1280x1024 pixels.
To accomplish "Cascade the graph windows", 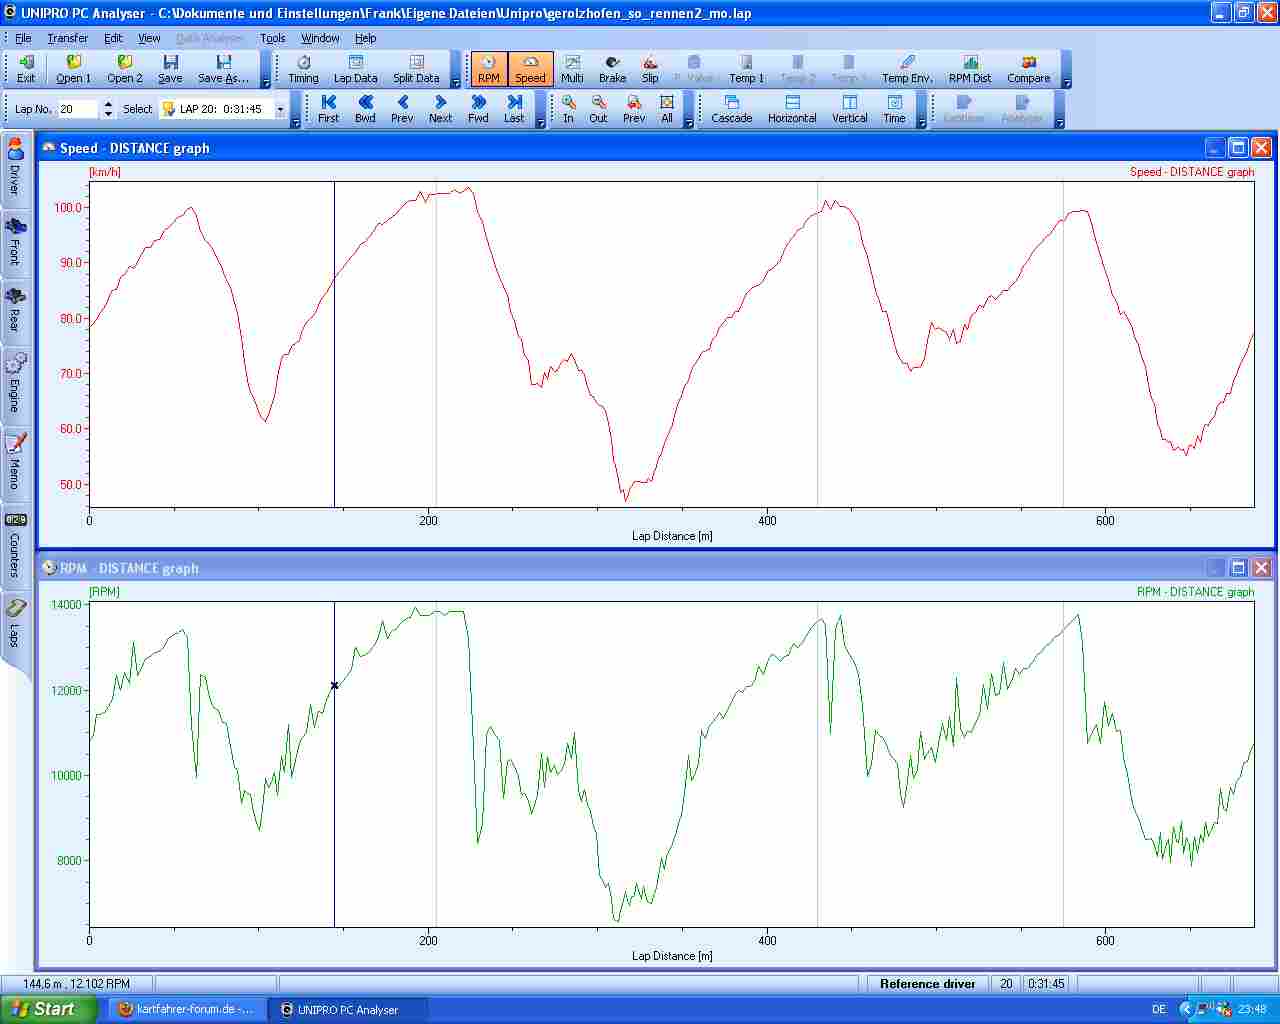I will tap(732, 109).
